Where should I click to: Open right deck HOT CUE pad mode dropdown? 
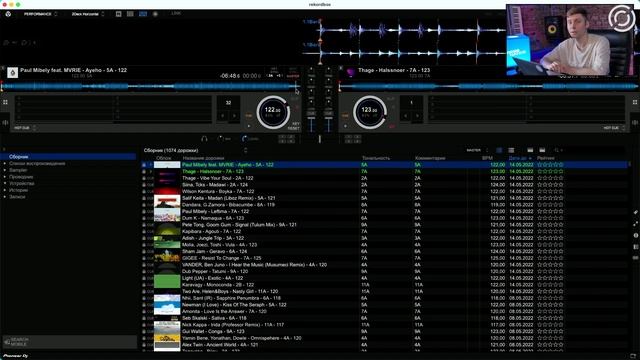click(614, 128)
